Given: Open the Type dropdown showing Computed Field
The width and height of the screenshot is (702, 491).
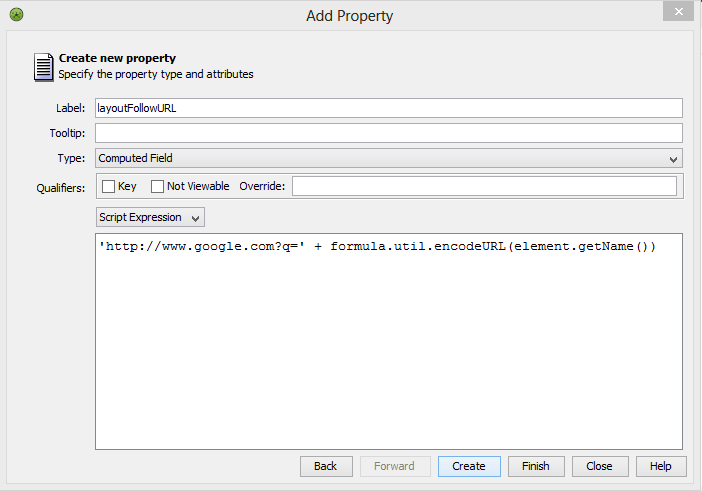Looking at the screenshot, I should [x=389, y=158].
